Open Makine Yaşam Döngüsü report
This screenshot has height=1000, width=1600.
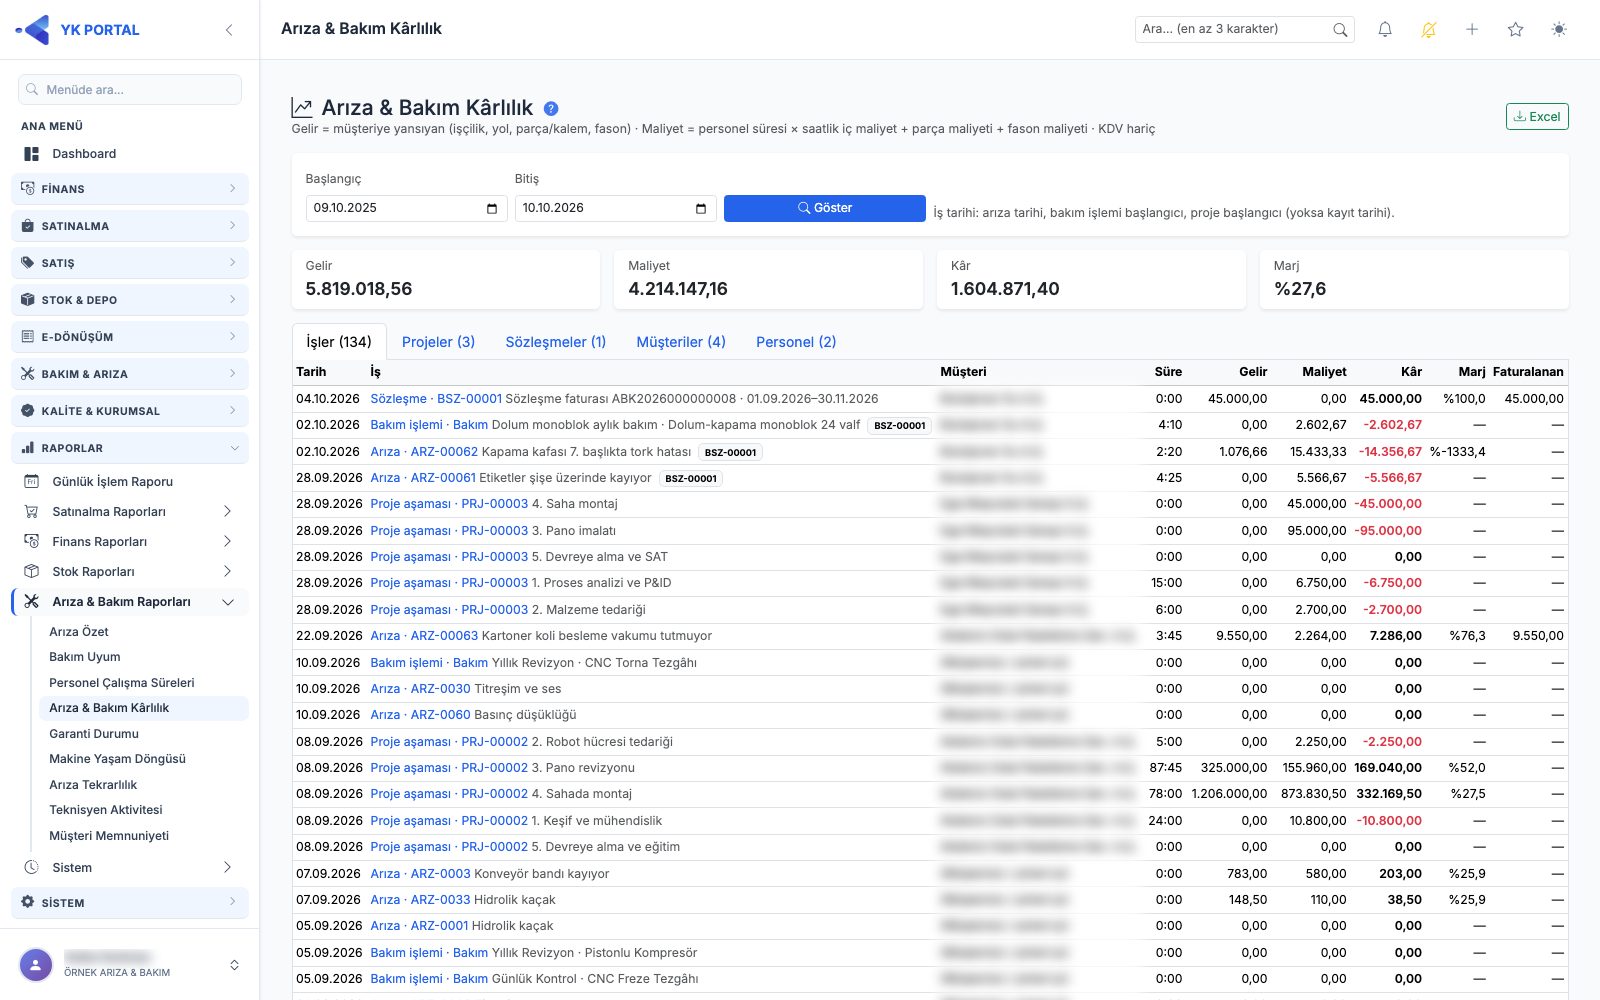click(118, 759)
